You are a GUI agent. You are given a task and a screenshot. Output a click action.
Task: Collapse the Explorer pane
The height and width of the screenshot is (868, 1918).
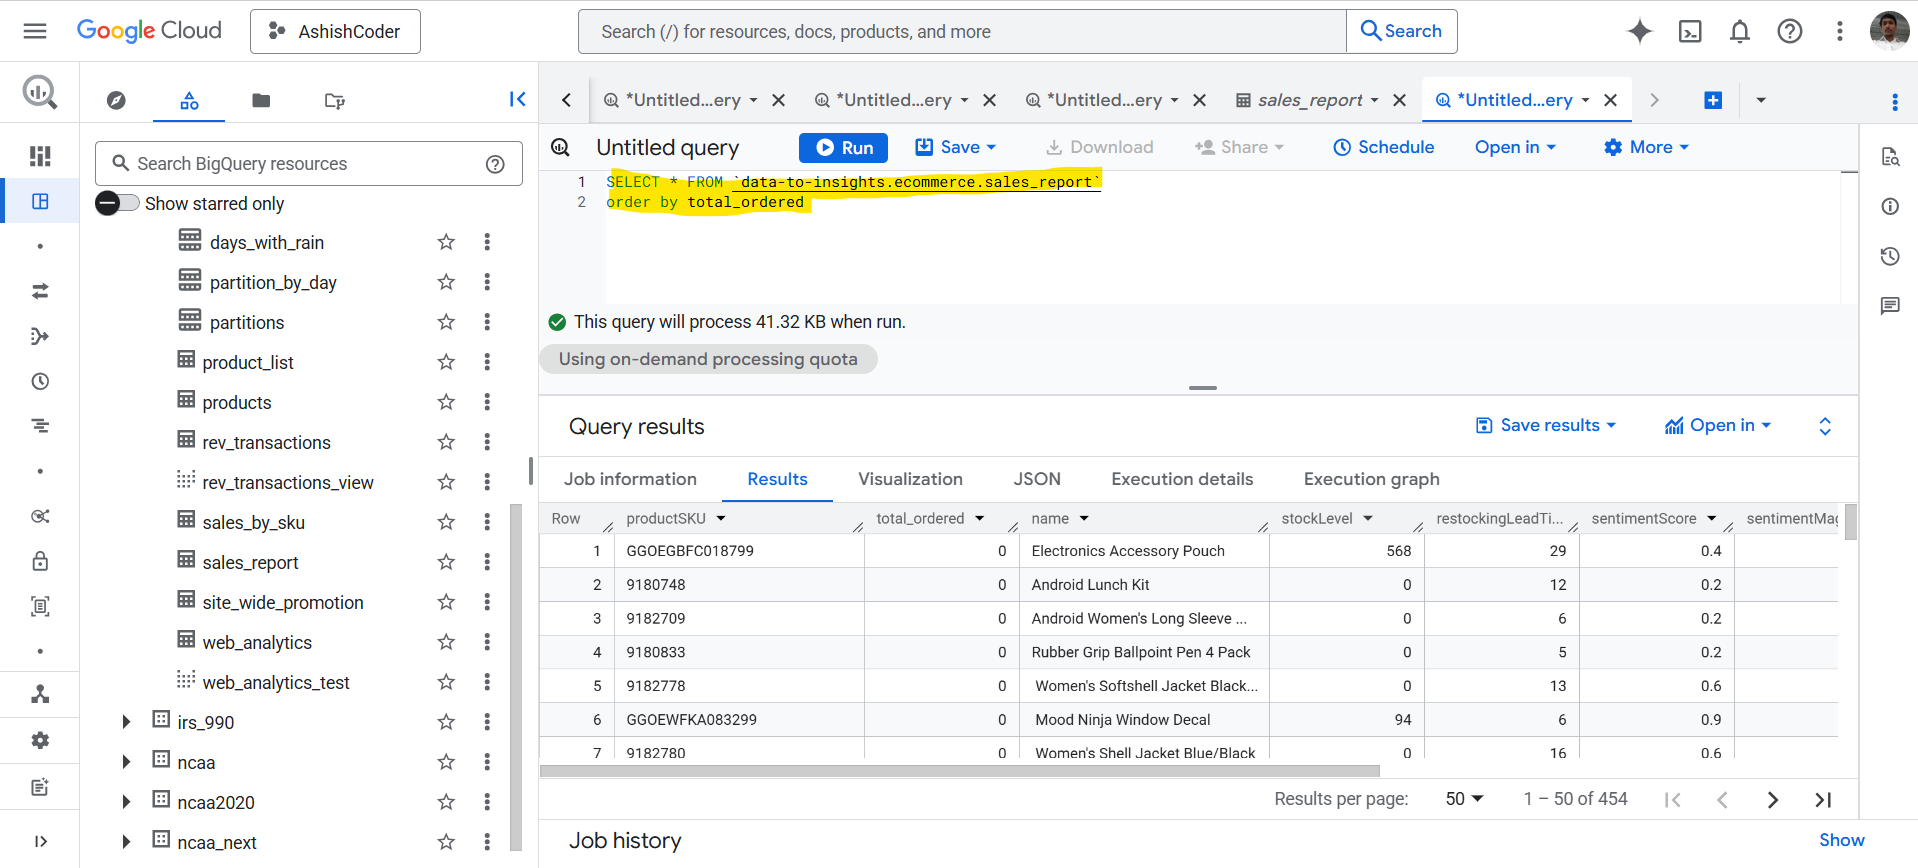(517, 99)
